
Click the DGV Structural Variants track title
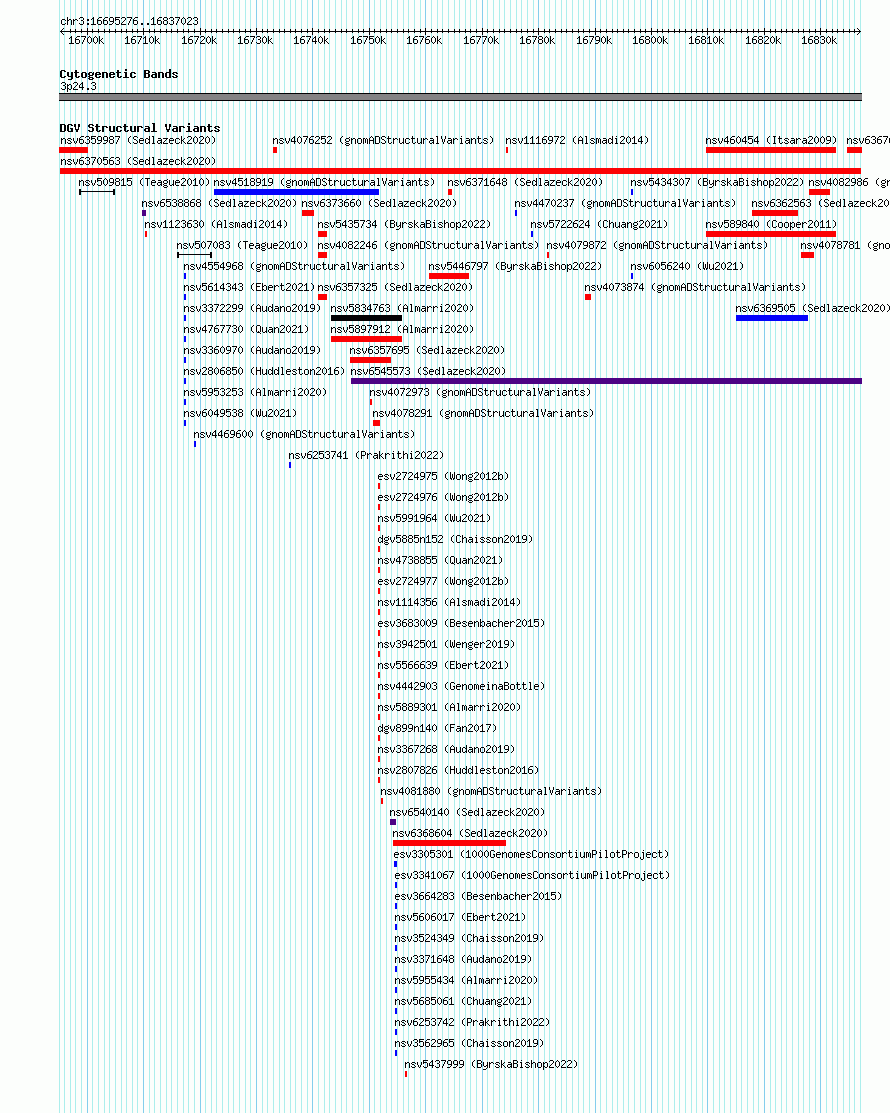point(140,128)
